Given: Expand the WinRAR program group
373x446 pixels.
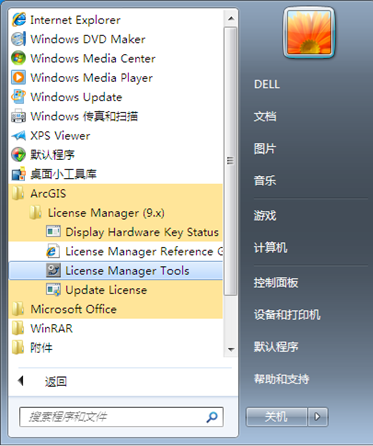Looking at the screenshot, I should 115,328.
